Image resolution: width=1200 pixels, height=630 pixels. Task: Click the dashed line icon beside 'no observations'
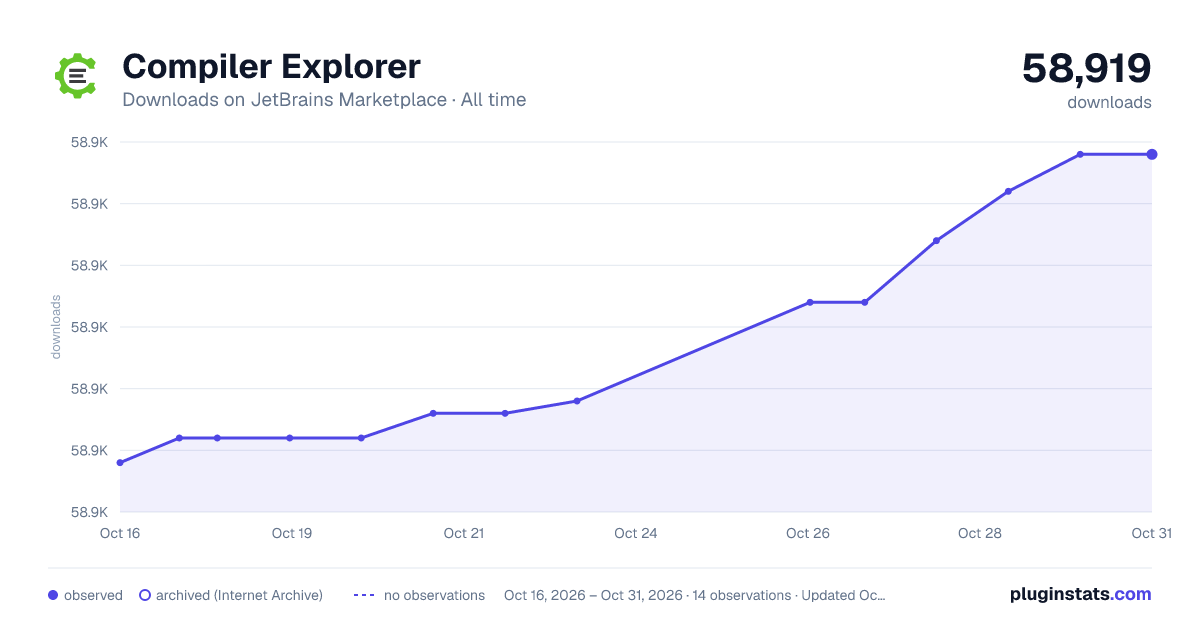[364, 595]
